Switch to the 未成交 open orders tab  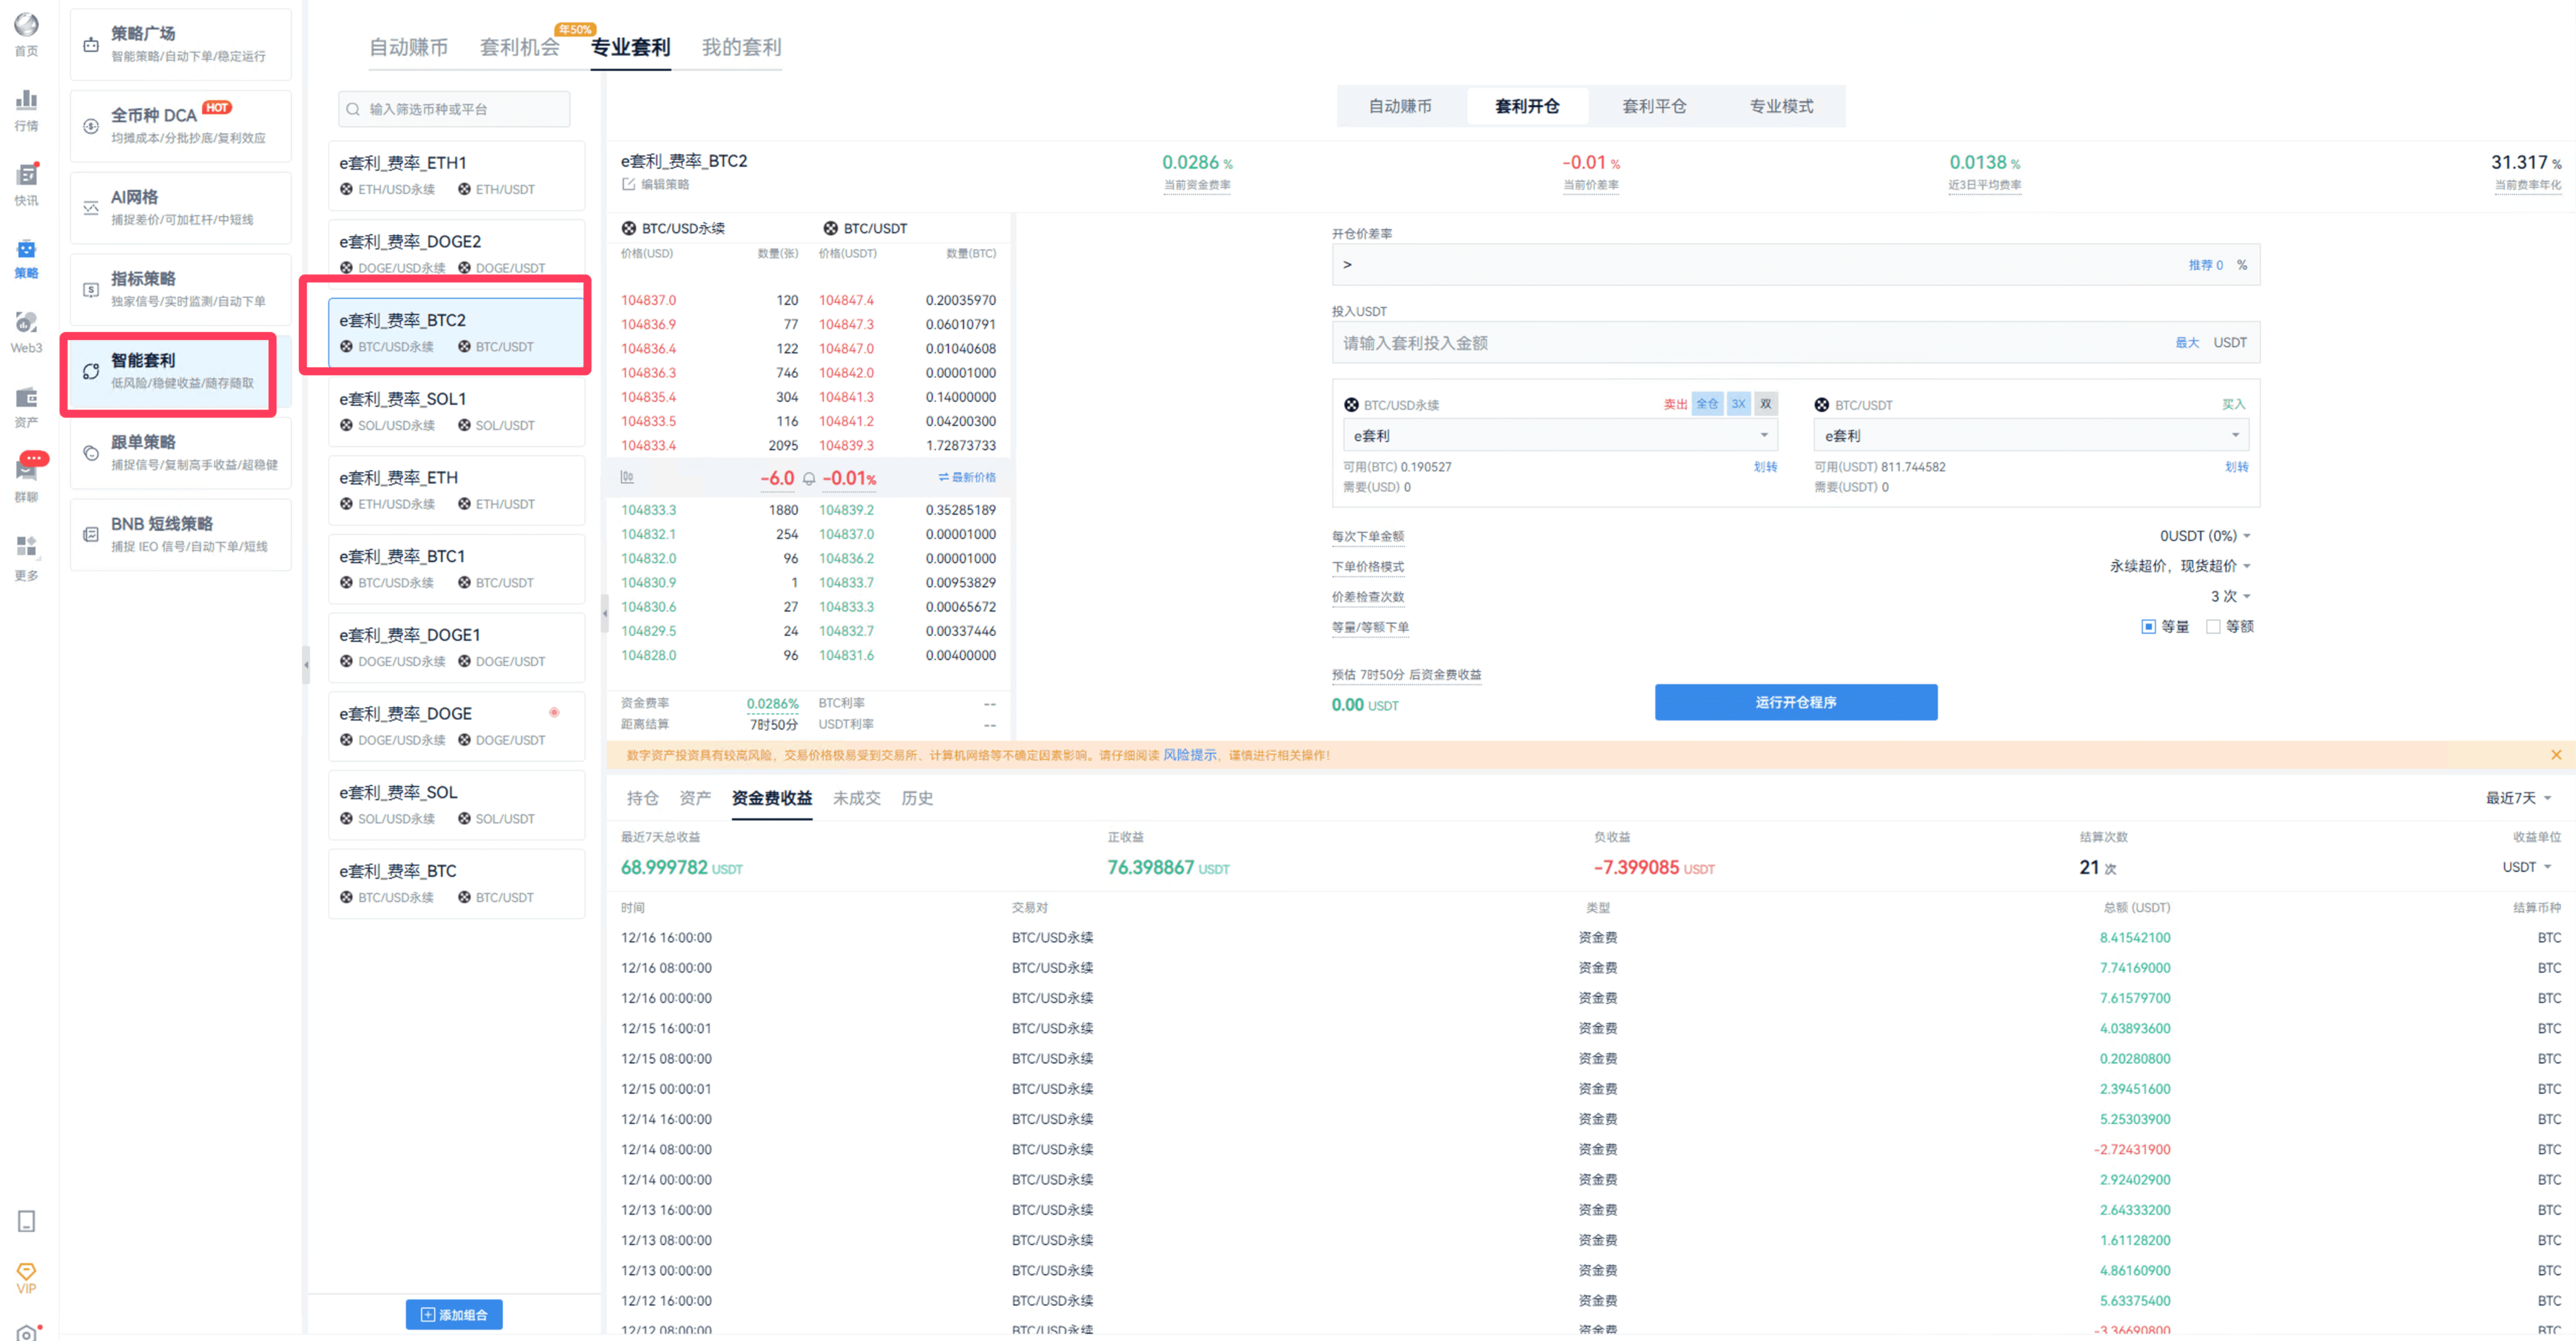tap(856, 798)
